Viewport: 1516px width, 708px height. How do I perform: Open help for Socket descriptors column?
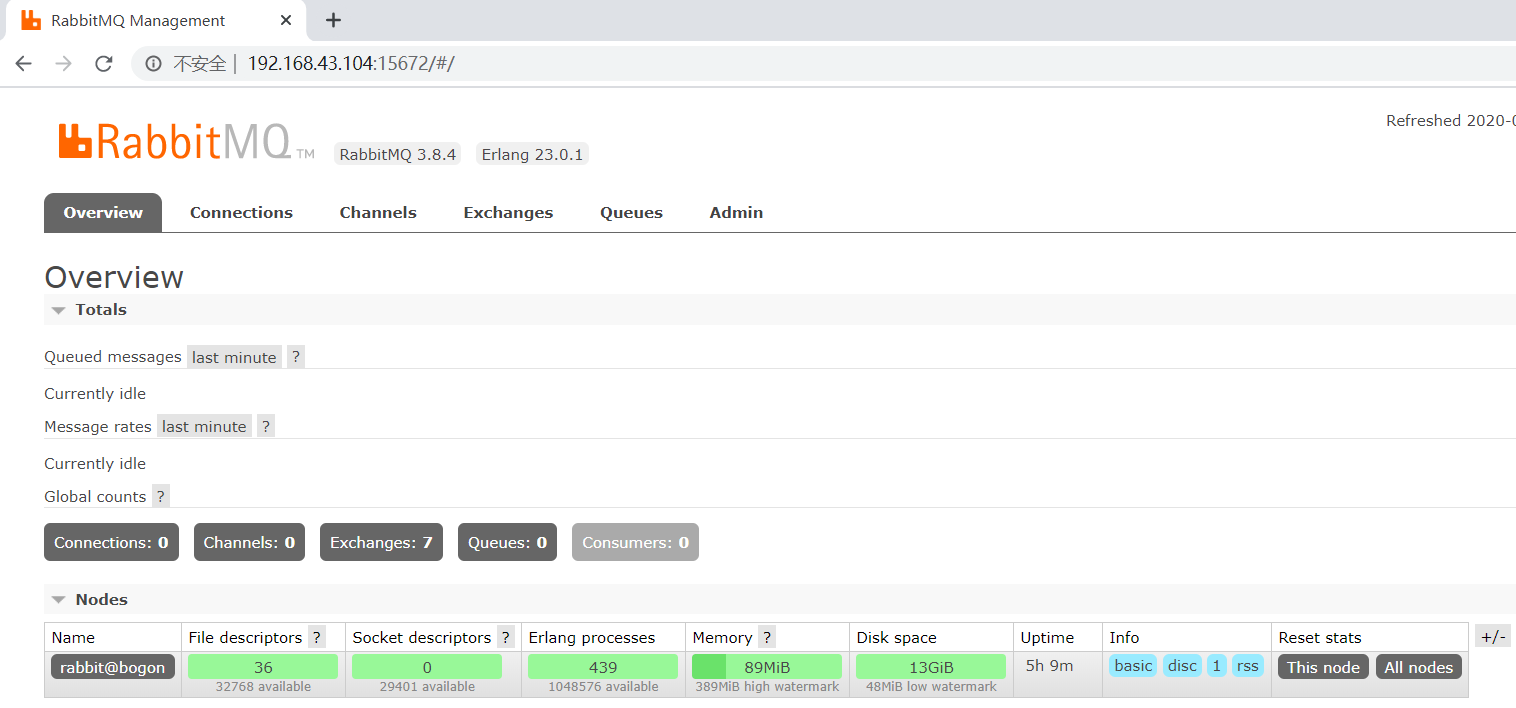pyautogui.click(x=506, y=637)
